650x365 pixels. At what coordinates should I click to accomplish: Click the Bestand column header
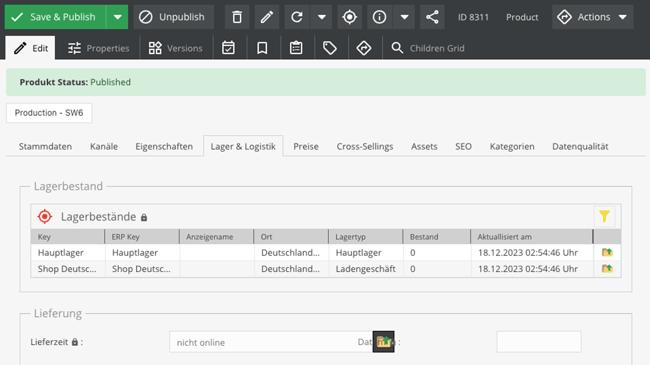point(437,237)
